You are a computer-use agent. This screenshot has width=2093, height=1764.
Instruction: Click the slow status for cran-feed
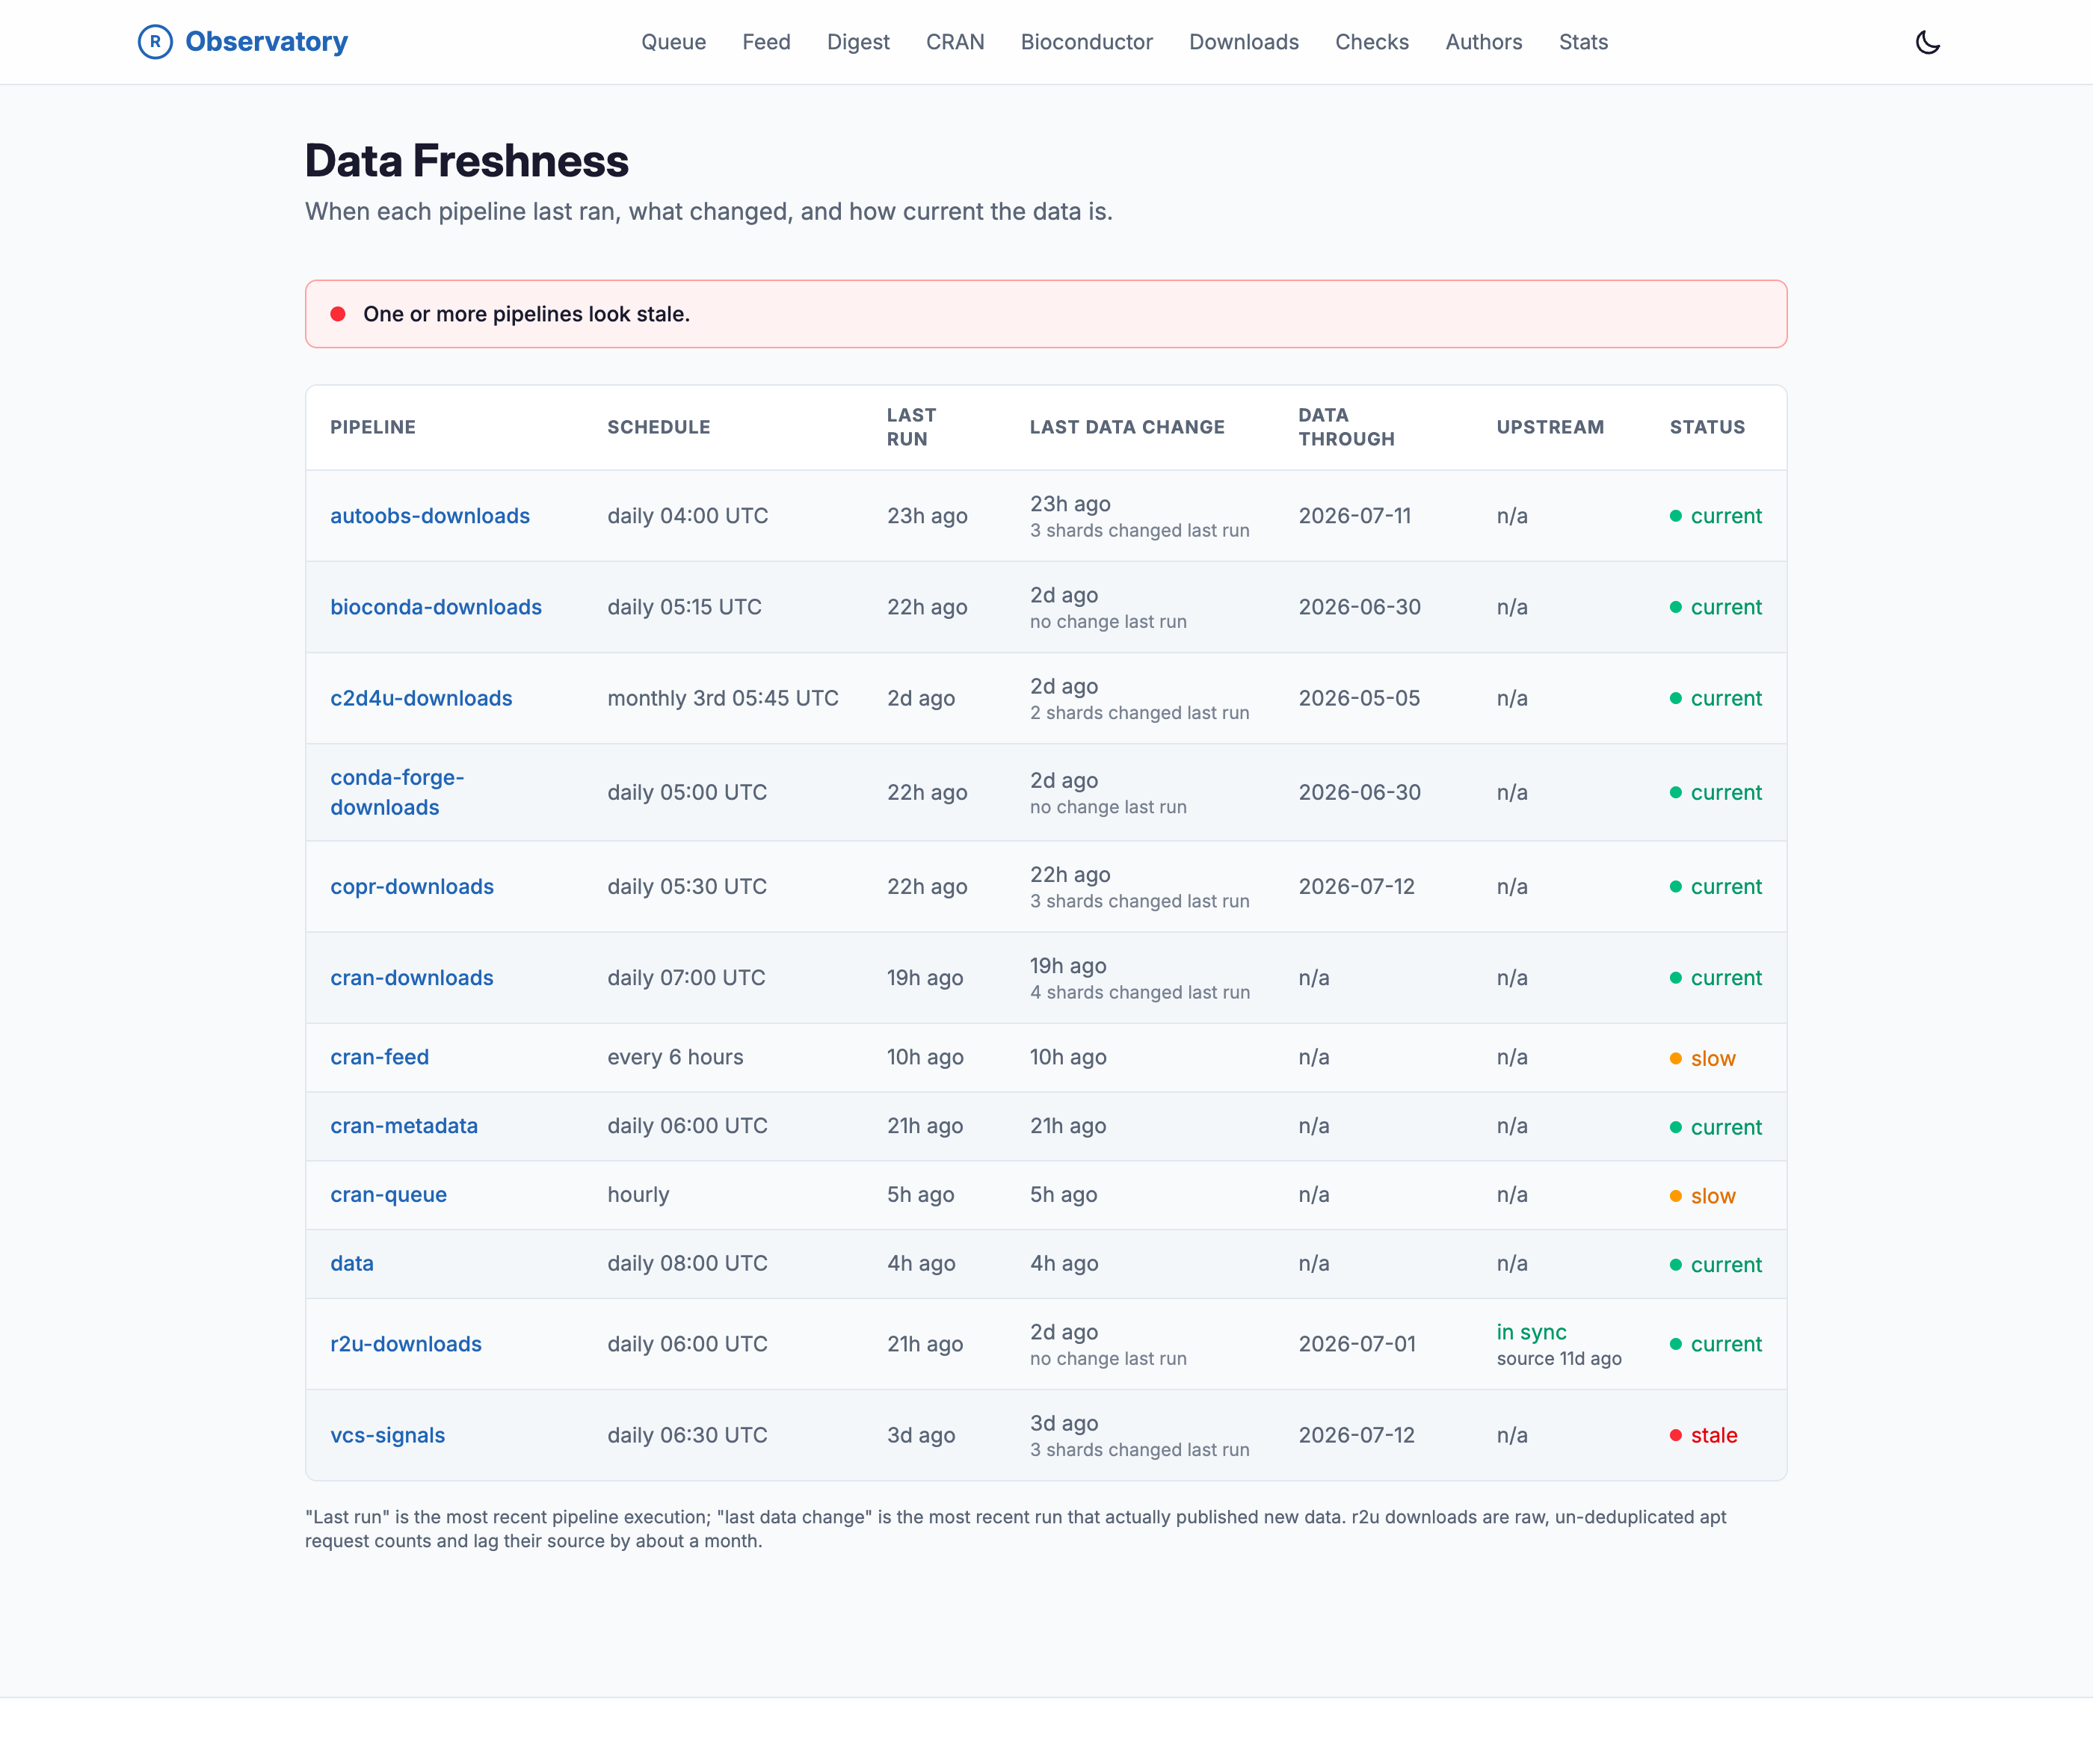point(1703,1058)
